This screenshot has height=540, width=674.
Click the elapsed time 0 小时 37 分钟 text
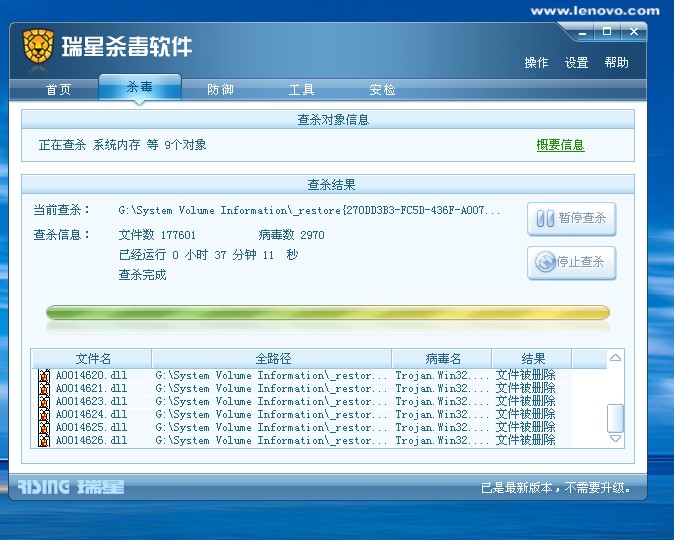tap(208, 255)
